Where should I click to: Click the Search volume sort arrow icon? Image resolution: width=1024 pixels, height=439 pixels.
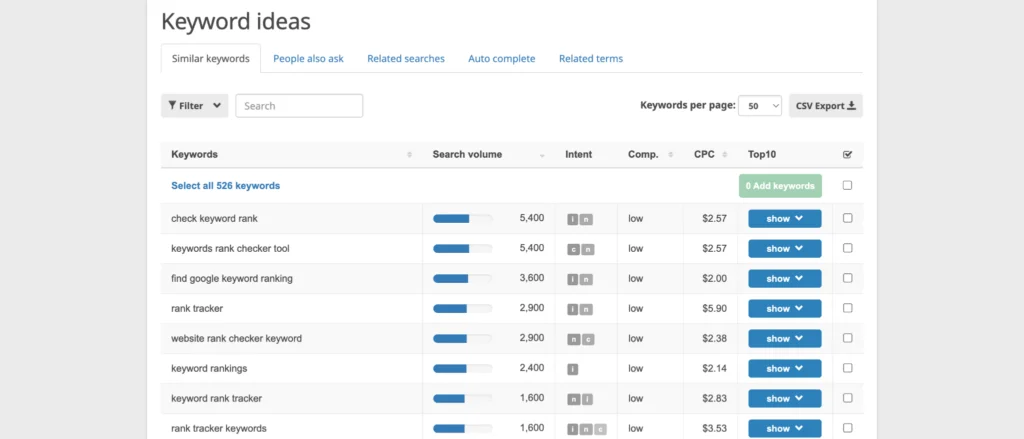click(542, 155)
